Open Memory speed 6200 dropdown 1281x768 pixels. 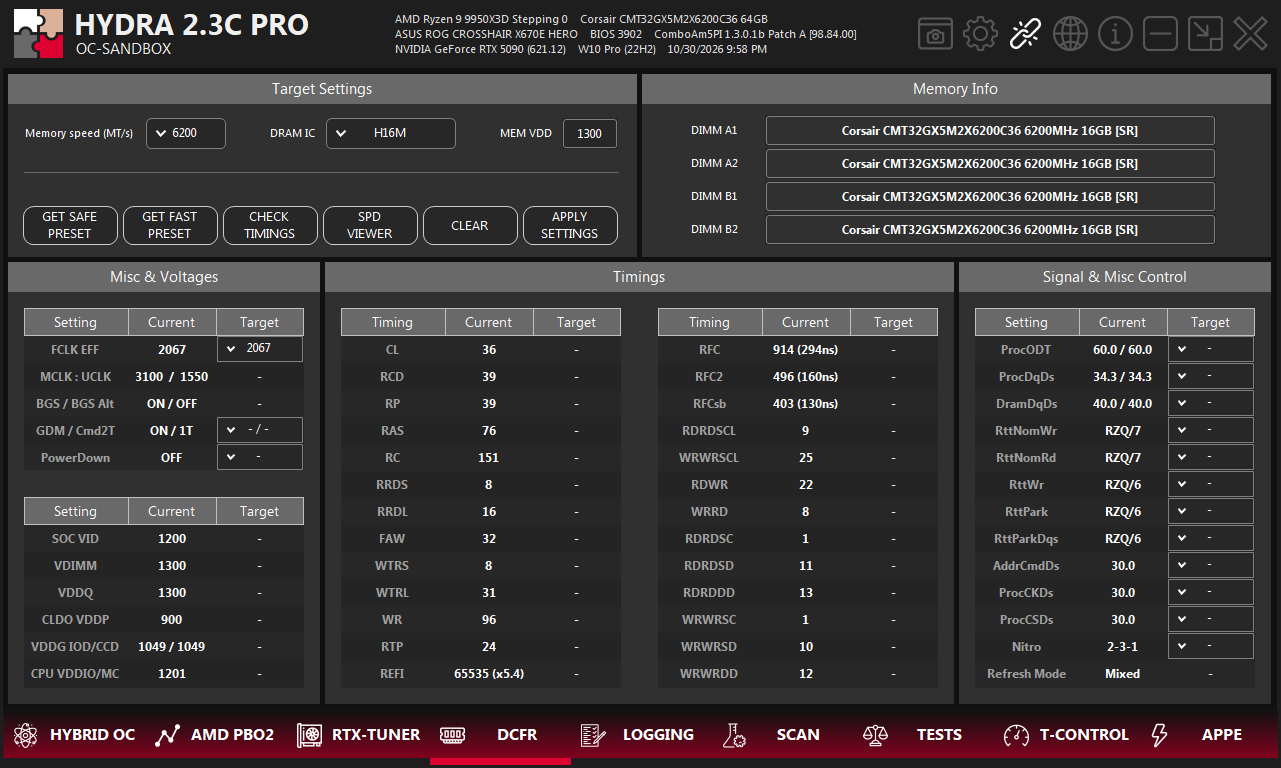point(186,133)
